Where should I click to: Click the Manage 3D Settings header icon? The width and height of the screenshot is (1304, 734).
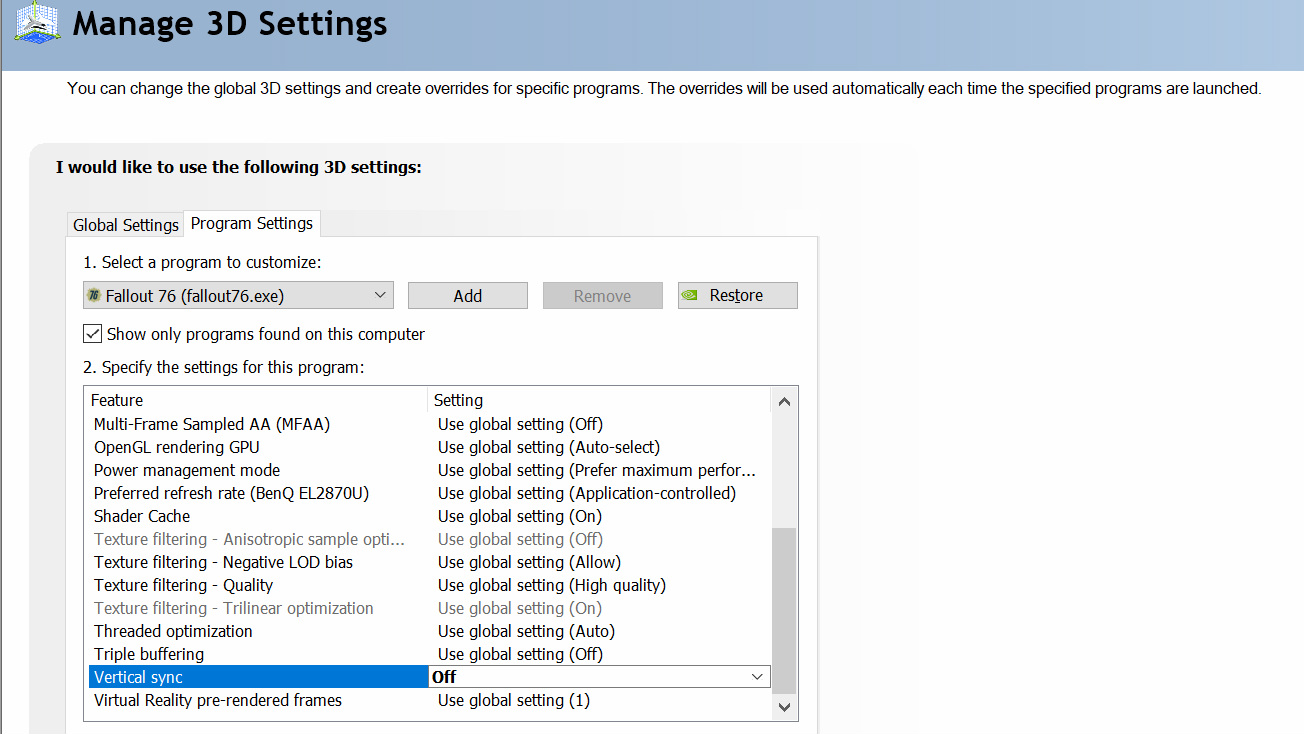[x=36, y=22]
